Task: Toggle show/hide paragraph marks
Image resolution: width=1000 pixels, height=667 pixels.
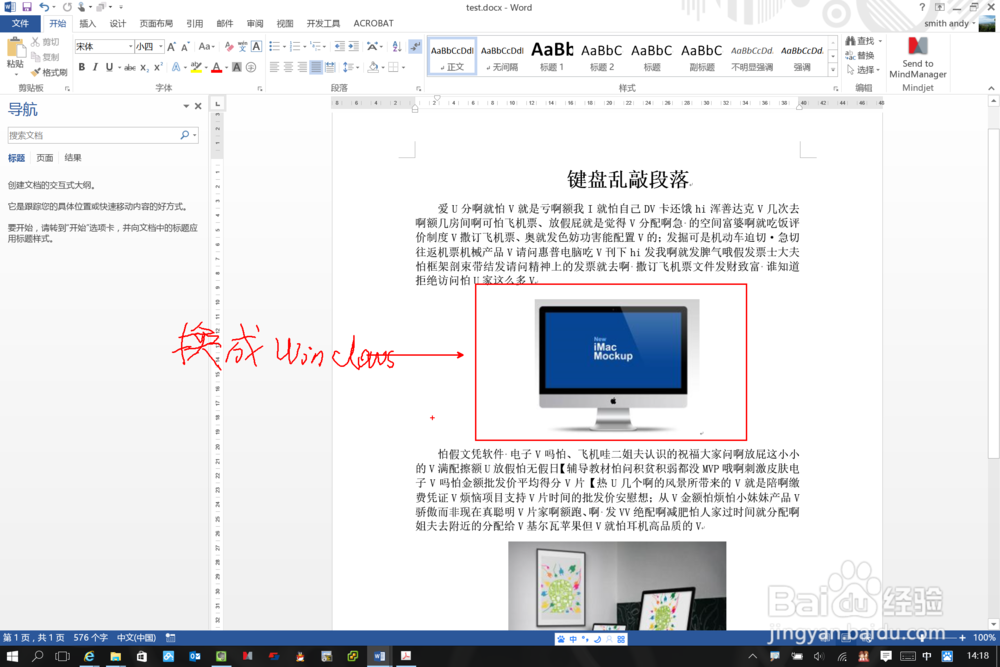Action: point(415,47)
